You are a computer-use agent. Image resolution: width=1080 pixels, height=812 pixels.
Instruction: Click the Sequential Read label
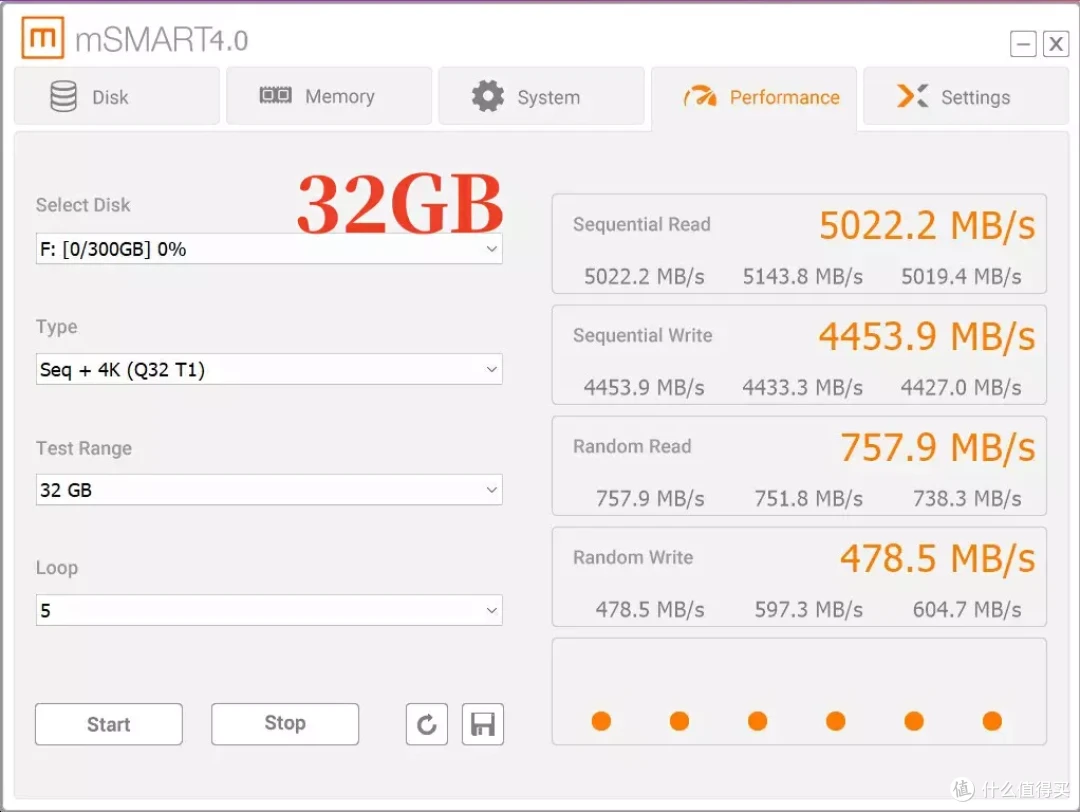click(x=642, y=225)
